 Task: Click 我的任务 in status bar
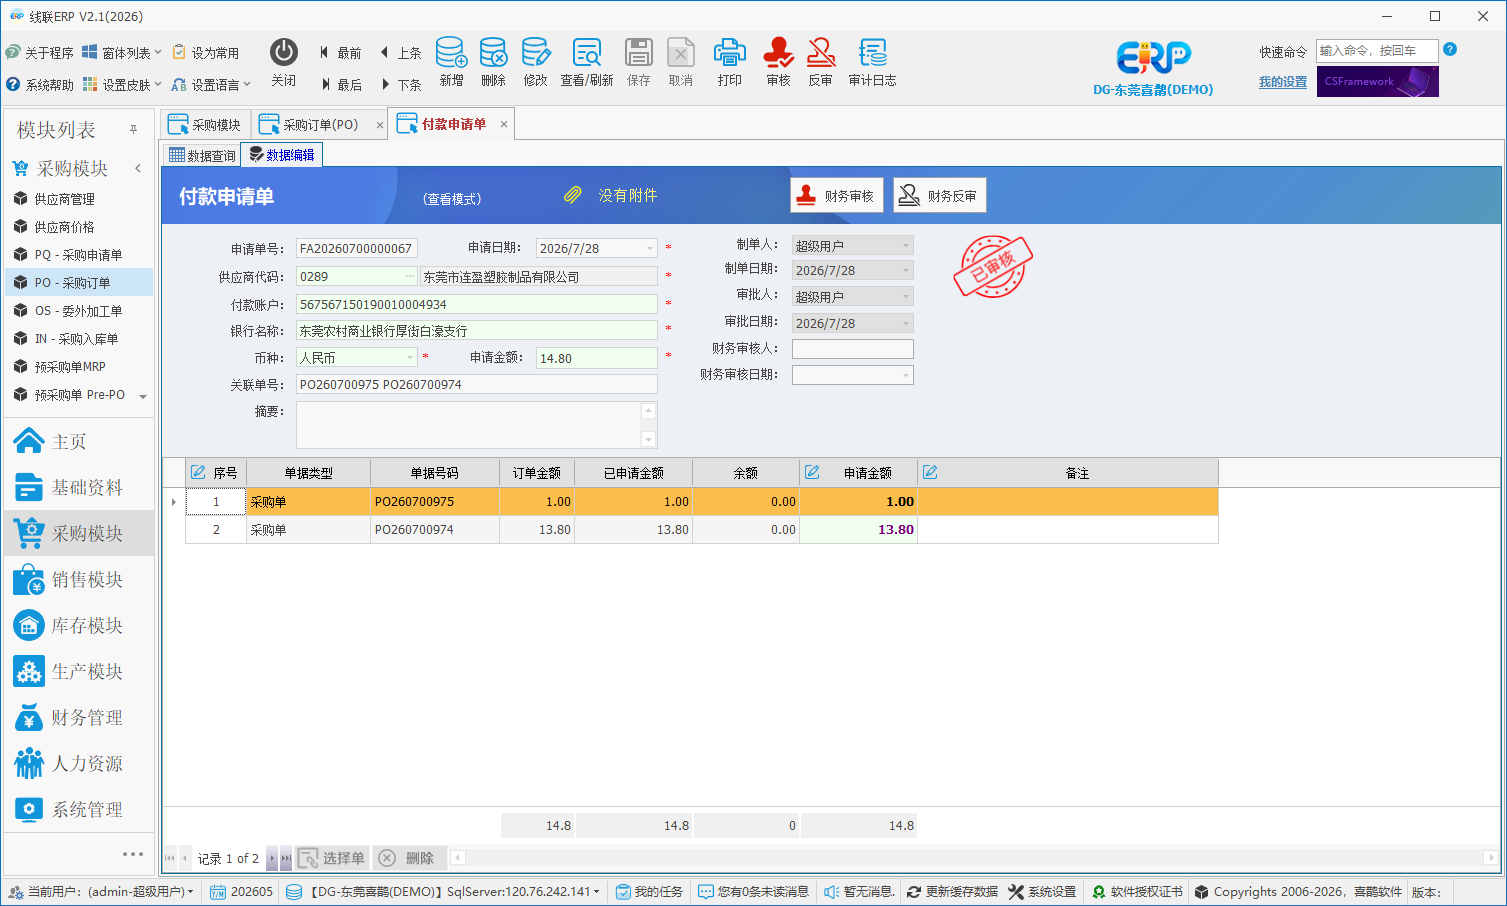click(x=649, y=891)
